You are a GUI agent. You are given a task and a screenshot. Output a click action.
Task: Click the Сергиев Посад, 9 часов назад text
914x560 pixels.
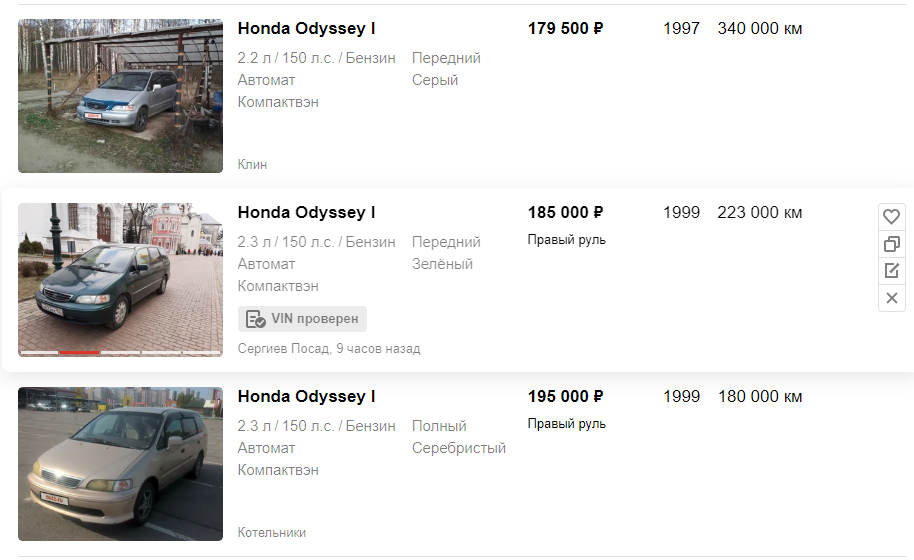tap(329, 349)
